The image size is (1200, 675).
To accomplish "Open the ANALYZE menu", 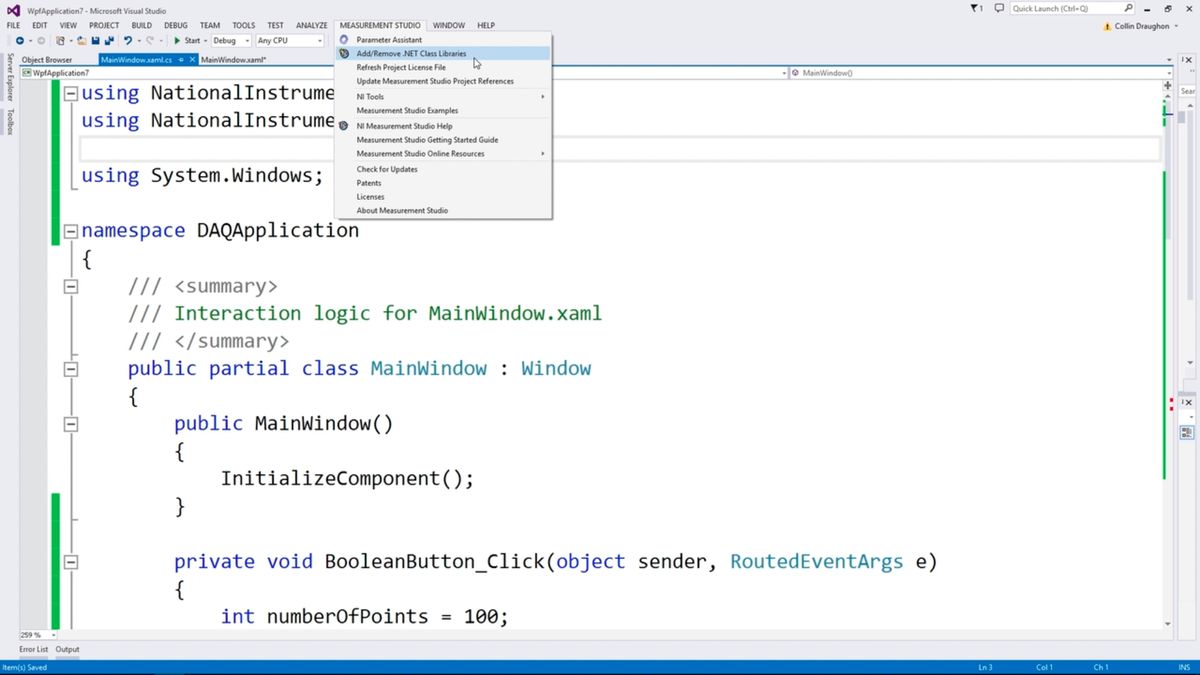I will pos(312,25).
